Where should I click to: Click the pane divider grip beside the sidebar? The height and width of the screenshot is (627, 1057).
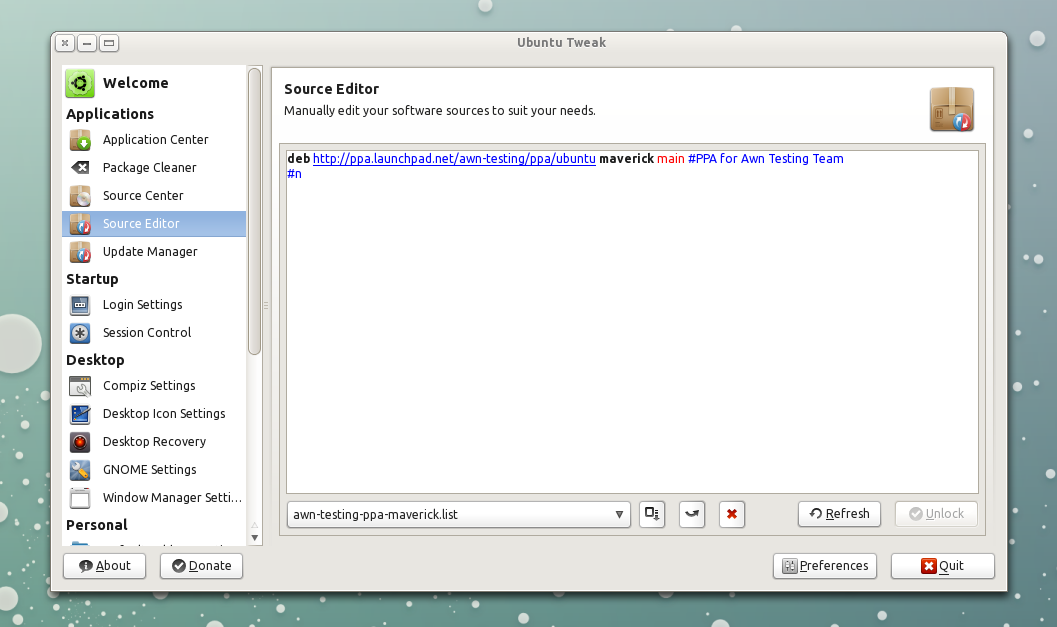click(266, 305)
